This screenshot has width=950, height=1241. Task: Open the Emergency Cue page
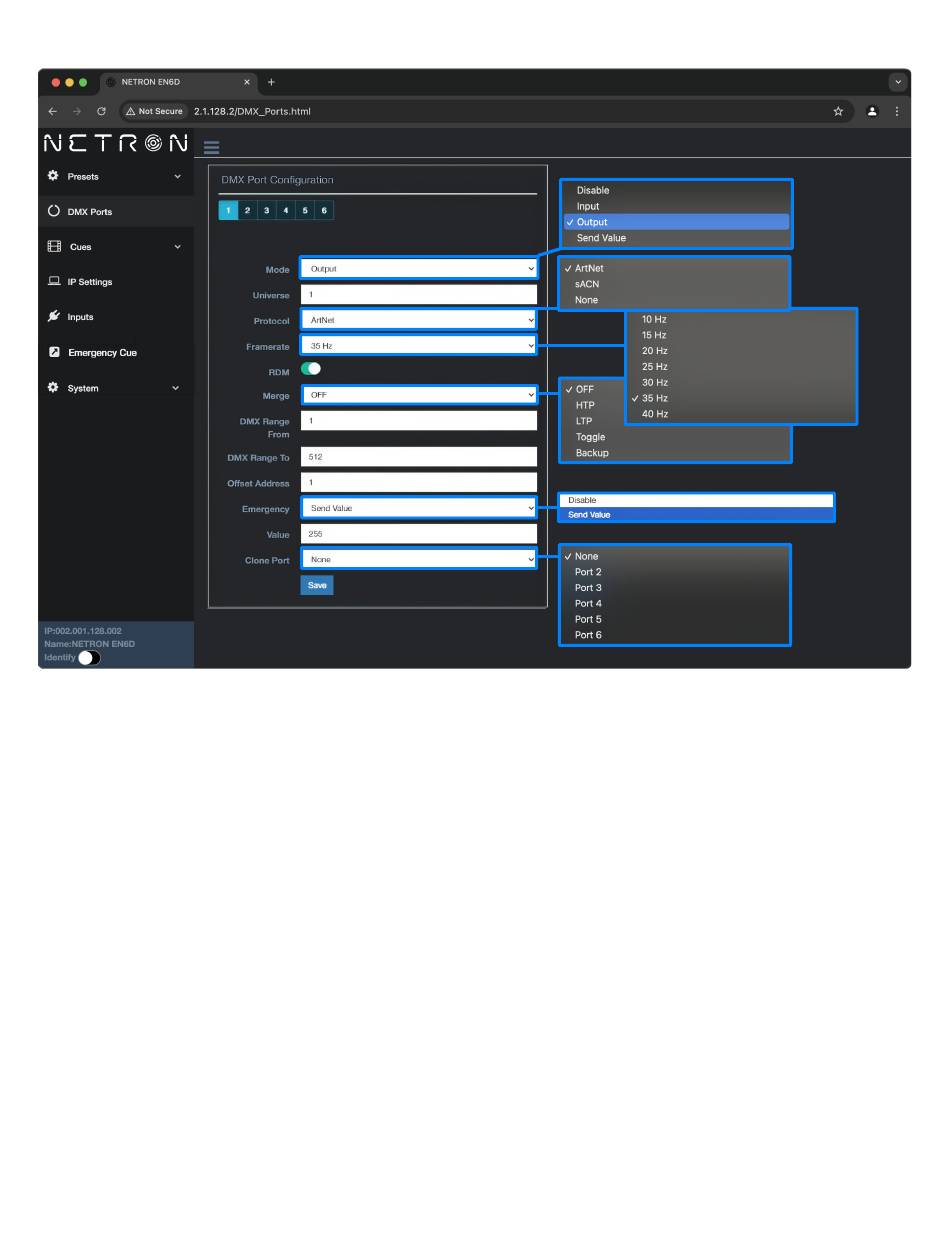(x=102, y=353)
